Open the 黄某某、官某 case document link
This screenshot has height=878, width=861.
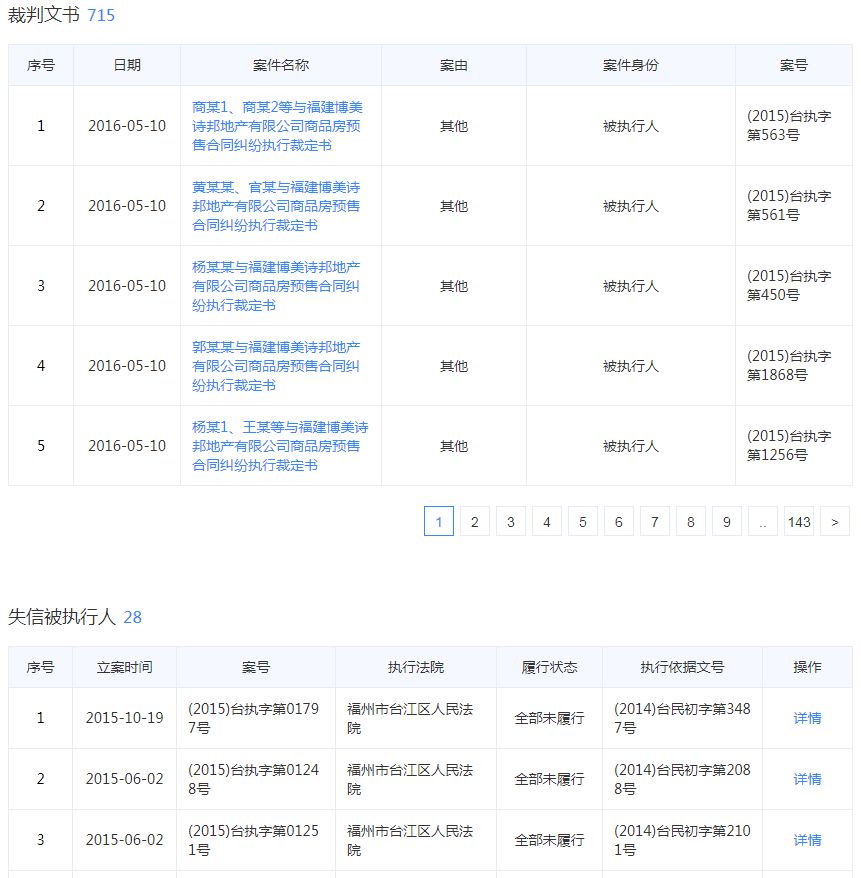282,206
